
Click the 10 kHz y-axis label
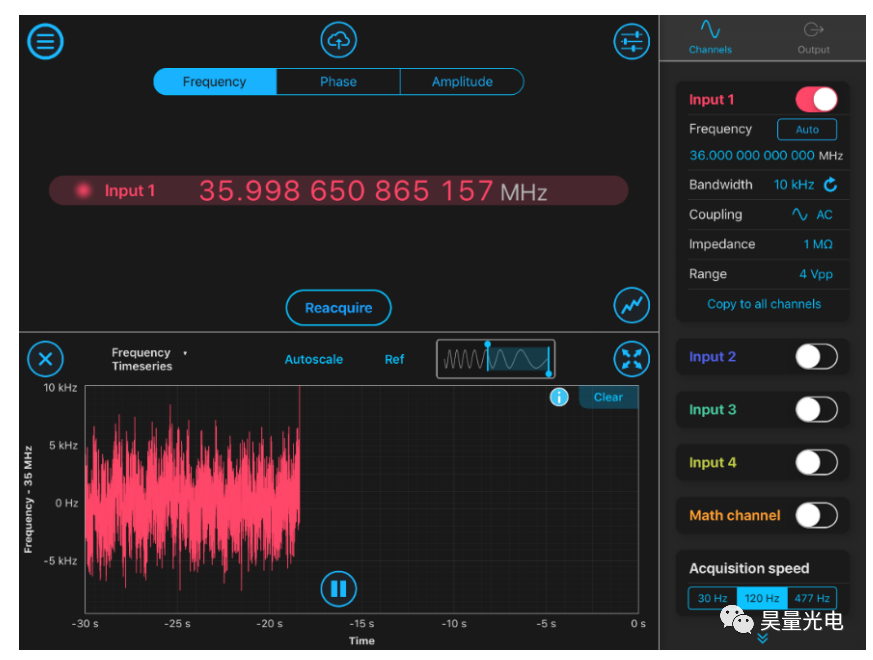(60, 388)
